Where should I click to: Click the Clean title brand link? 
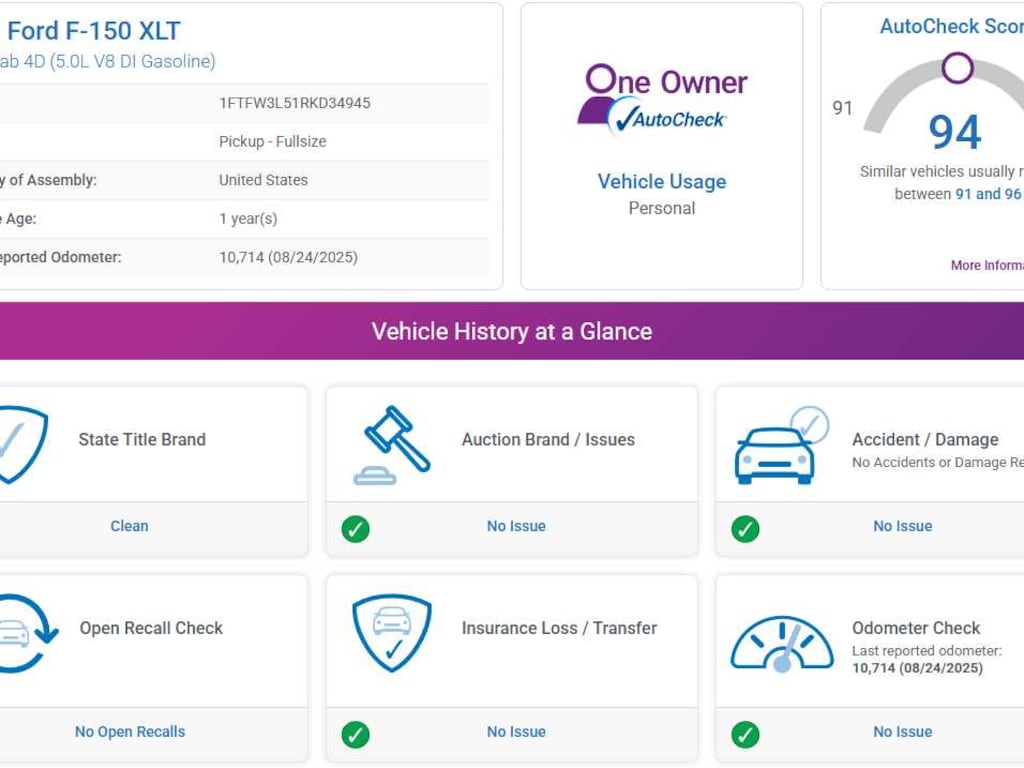tap(129, 526)
